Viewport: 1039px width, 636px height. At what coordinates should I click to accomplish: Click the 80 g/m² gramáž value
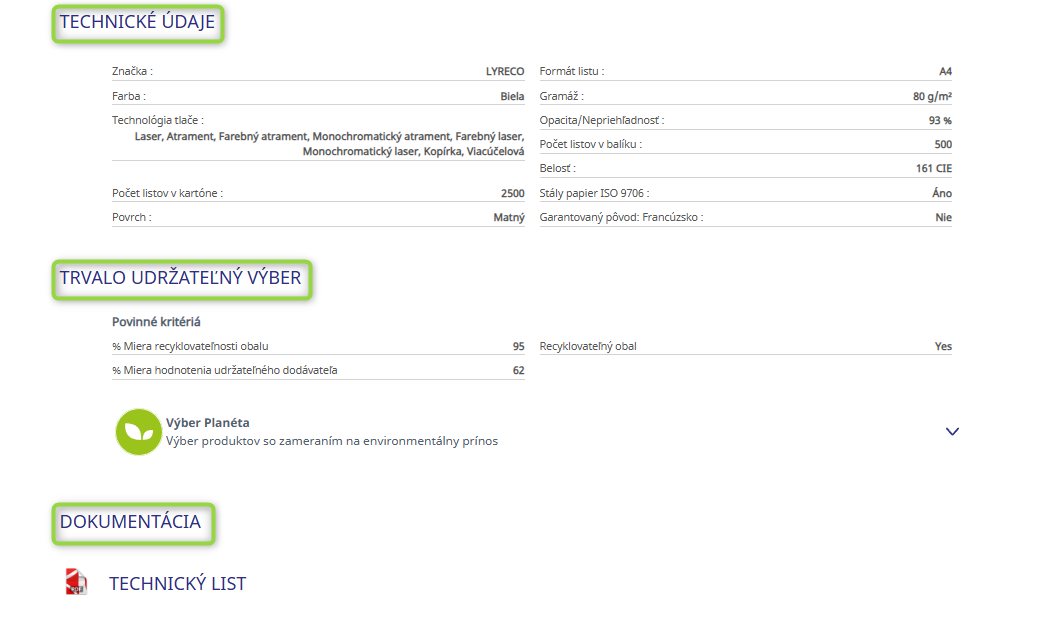[x=932, y=97]
